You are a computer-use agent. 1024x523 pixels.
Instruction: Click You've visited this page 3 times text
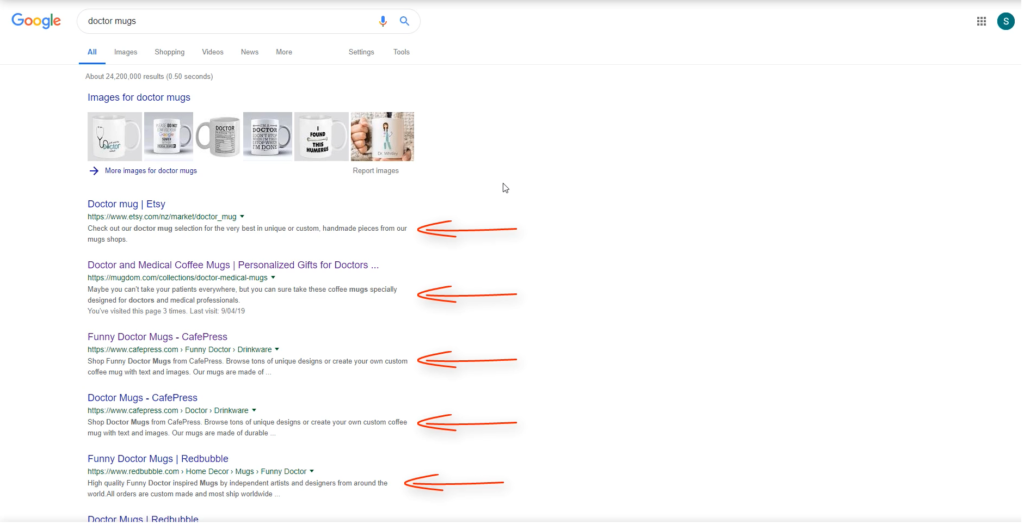tap(167, 311)
